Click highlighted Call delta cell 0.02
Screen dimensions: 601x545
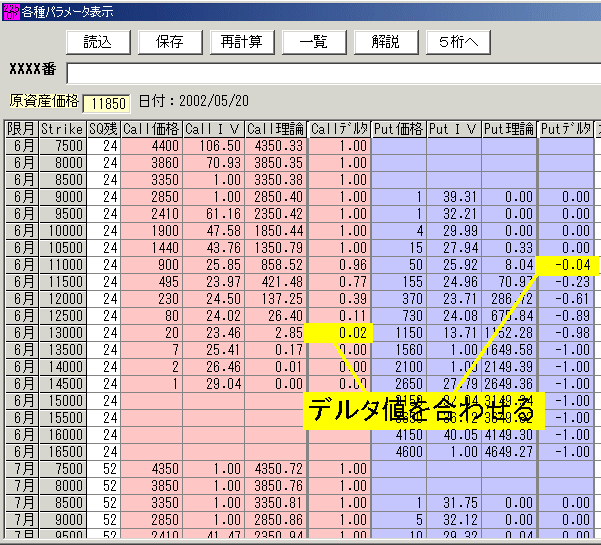[x=338, y=333]
